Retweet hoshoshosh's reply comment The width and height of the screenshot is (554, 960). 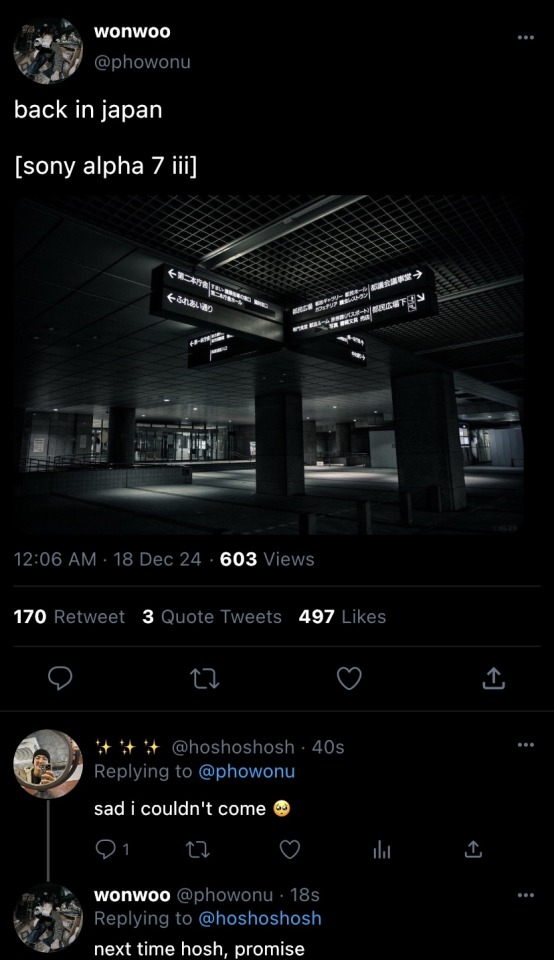coord(198,849)
